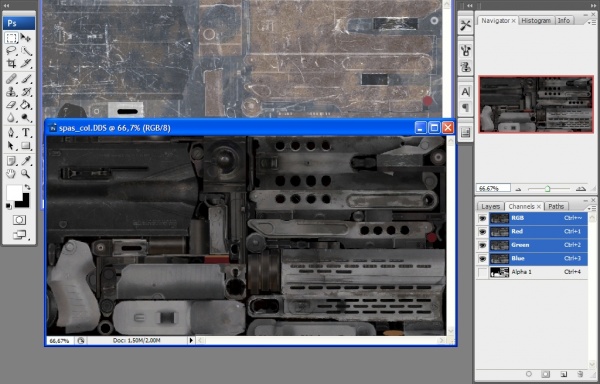Select the History Brush tool
Screen dimensions: 600x384
(x=26, y=92)
